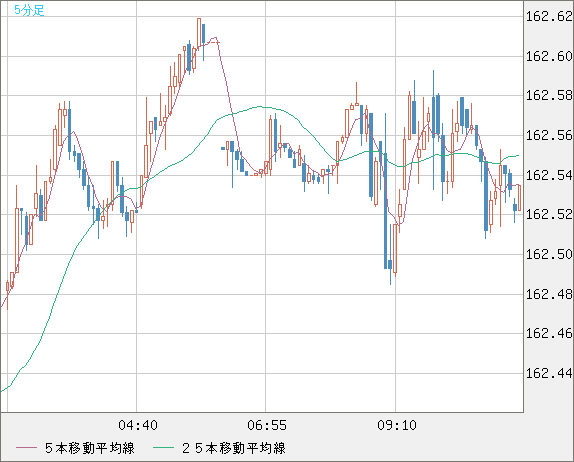Click the green 25本移動平均線 legend line
Image resolution: width=574 pixels, height=462 pixels.
point(163,448)
